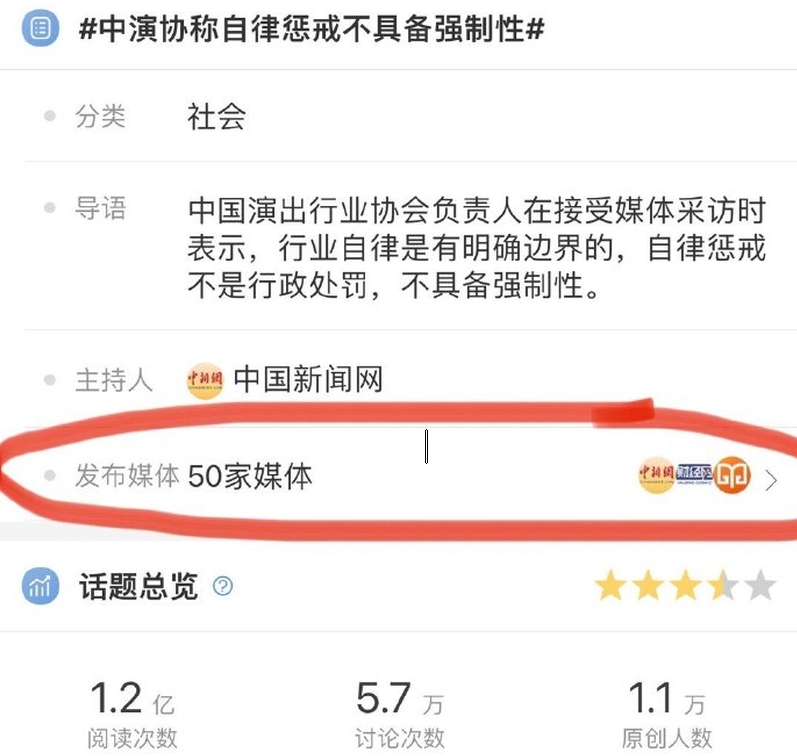
Task: Click the blue list icon beside the hashtag title
Action: click(x=40, y=28)
